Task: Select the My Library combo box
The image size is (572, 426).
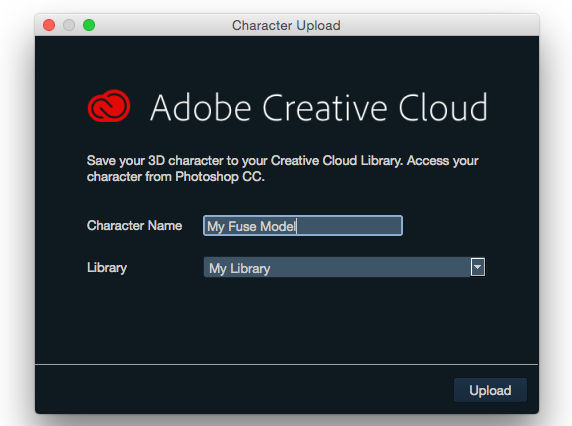Action: pos(344,267)
